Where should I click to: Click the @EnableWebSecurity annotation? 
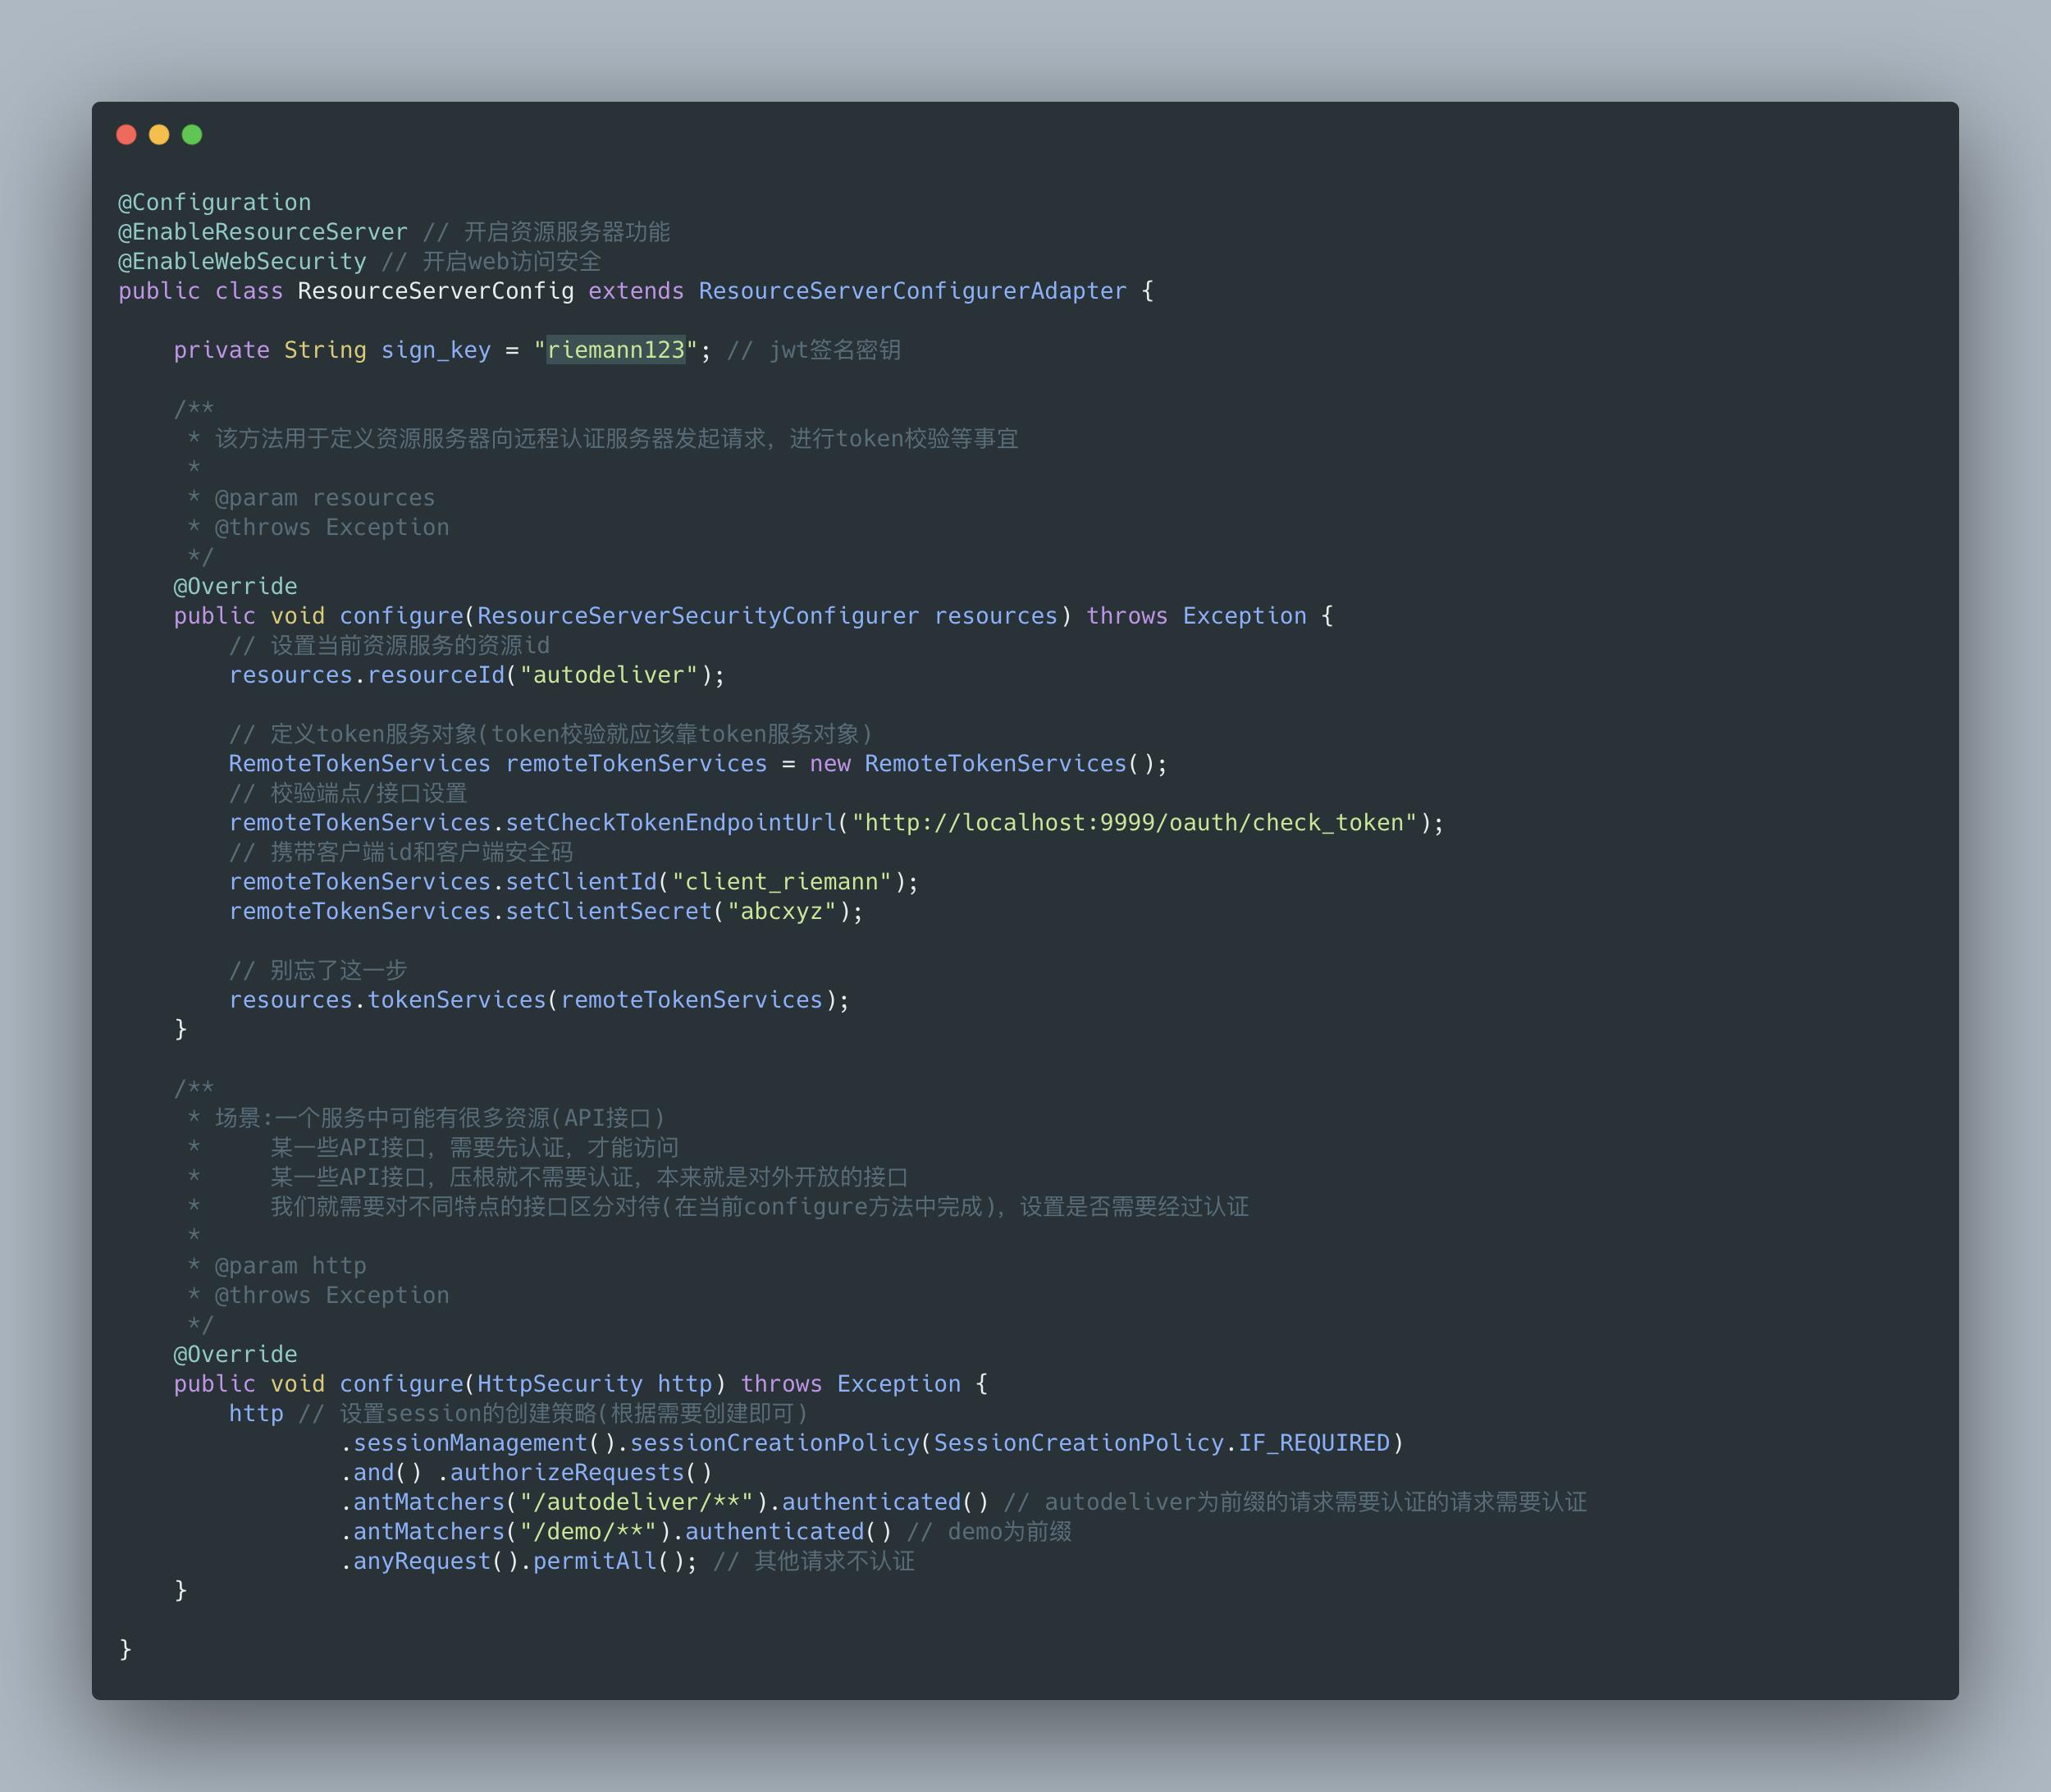tap(242, 261)
